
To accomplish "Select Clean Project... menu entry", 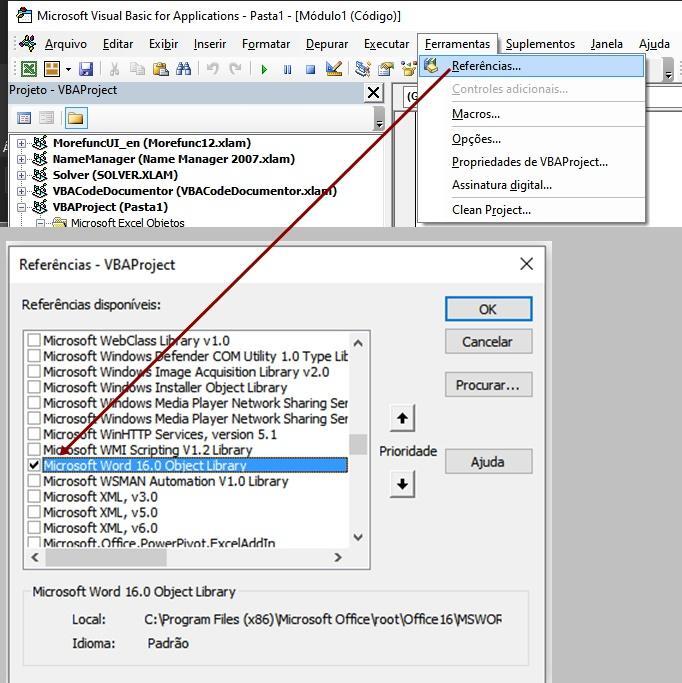I will 531,210.
